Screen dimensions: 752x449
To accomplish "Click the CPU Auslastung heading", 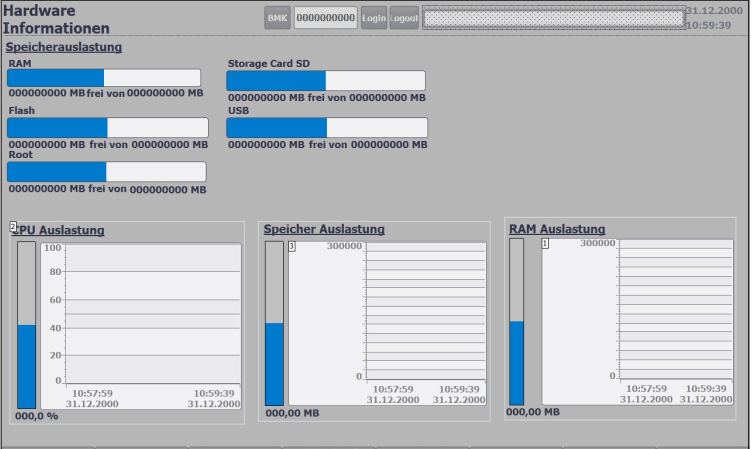I will point(58,230).
